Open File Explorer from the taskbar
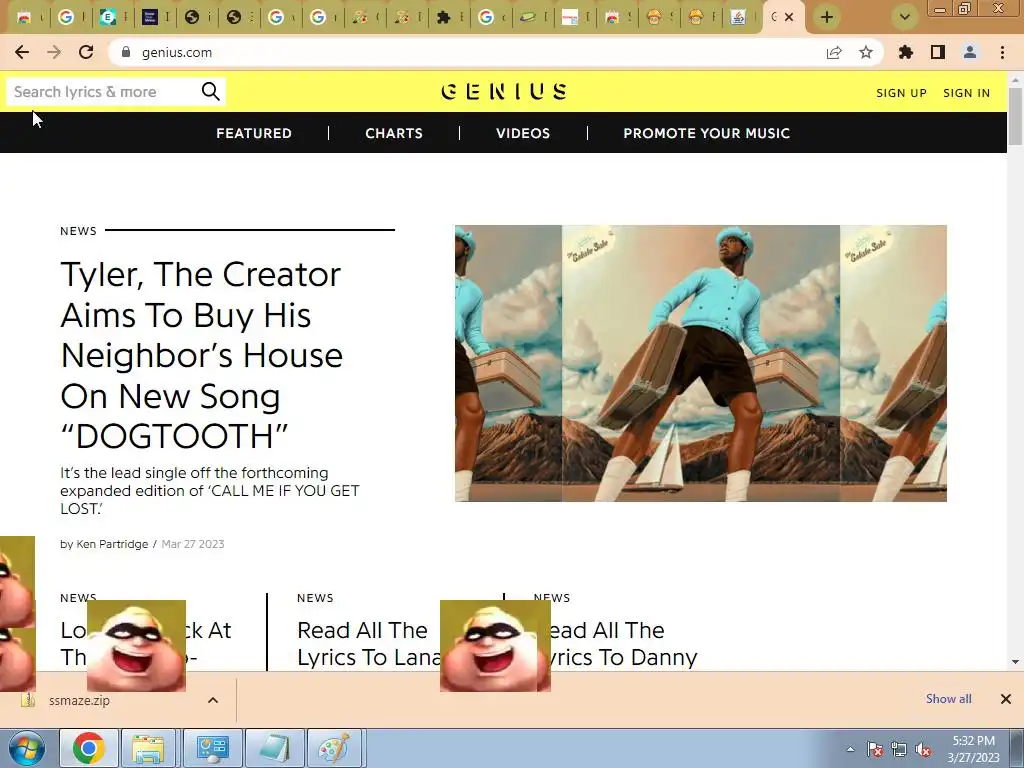 (148, 748)
